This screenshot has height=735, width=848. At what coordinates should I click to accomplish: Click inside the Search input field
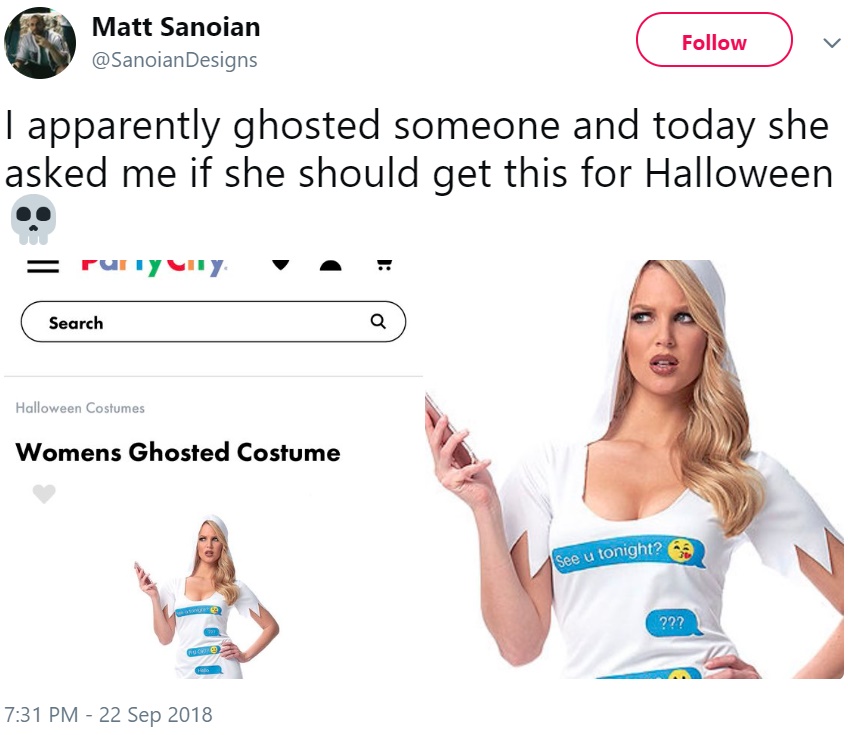[x=213, y=322]
